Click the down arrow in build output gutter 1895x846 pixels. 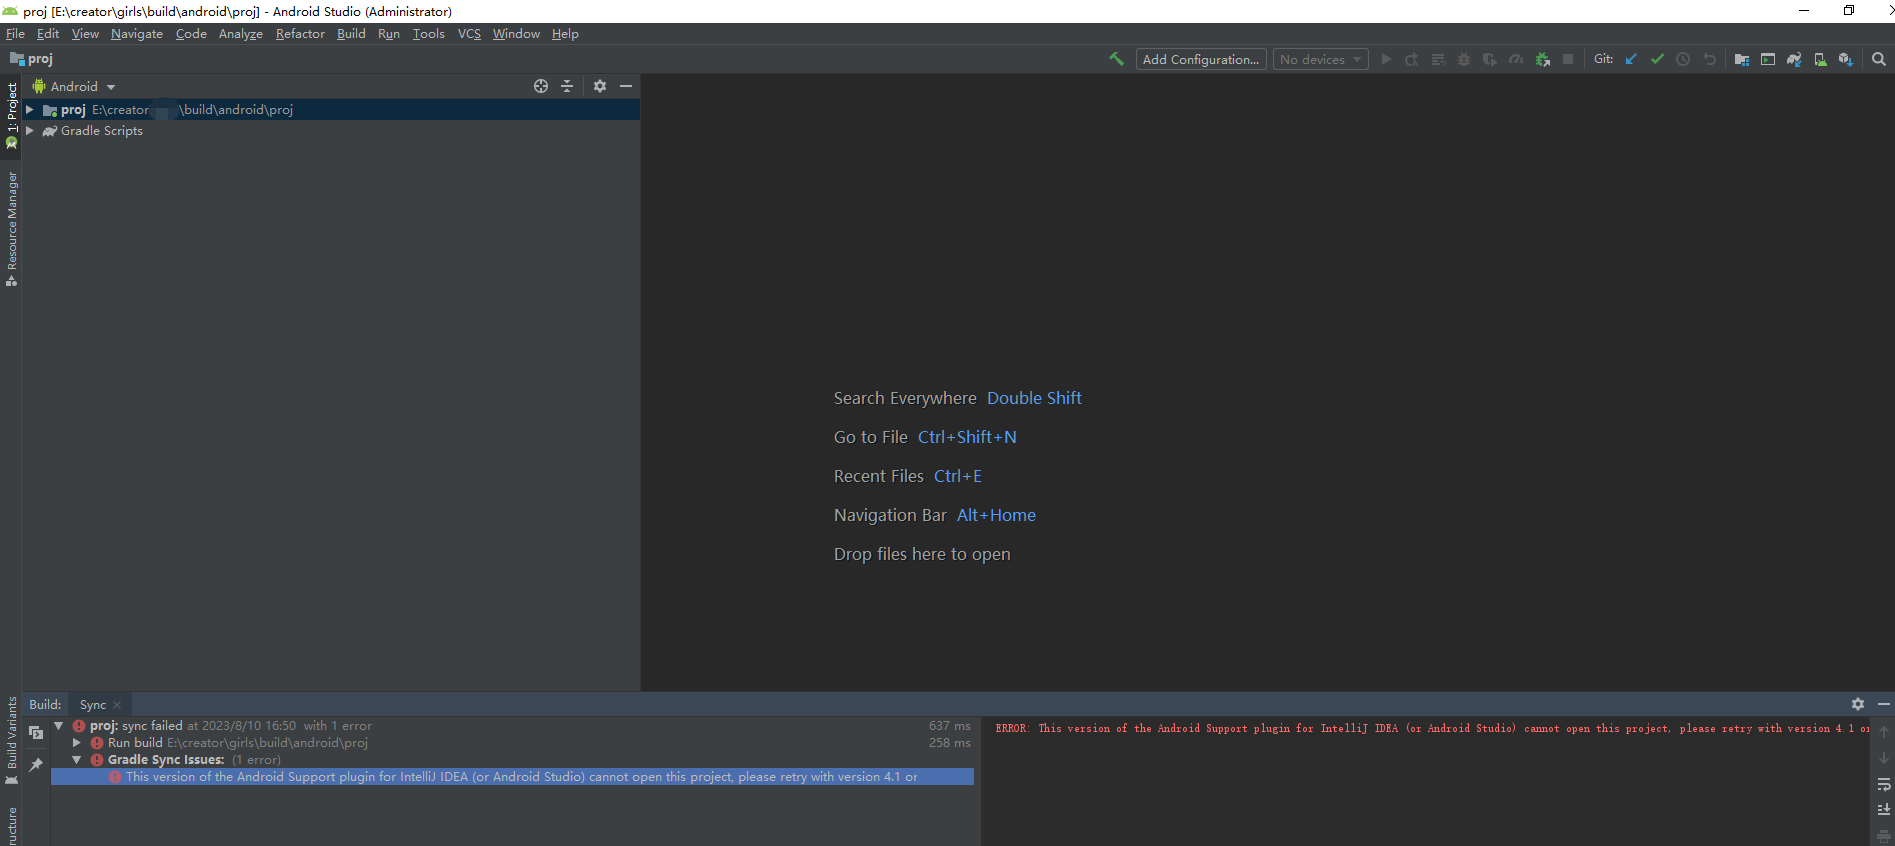click(1884, 758)
